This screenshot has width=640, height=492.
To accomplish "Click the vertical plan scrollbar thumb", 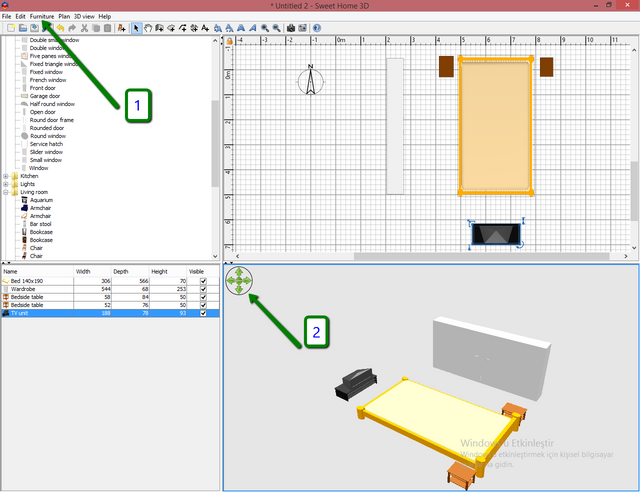I will tap(634, 191).
